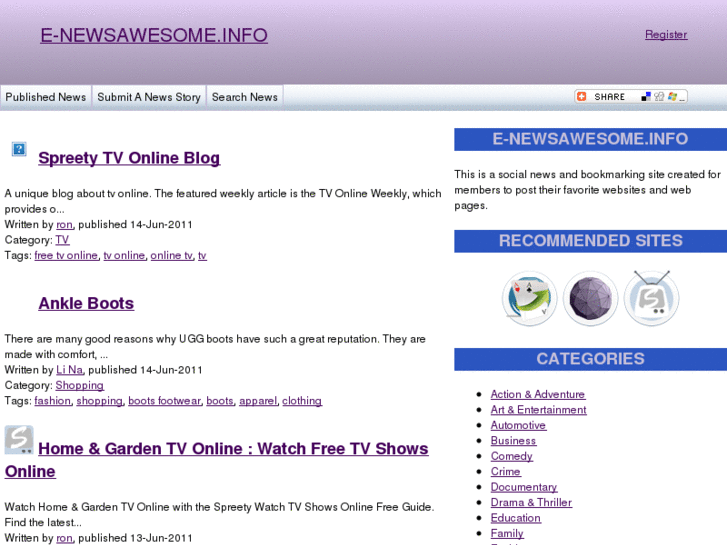The height and width of the screenshot is (545, 727).
Task: Click the Delicious bookmark icon in share bar
Action: click(x=646, y=96)
